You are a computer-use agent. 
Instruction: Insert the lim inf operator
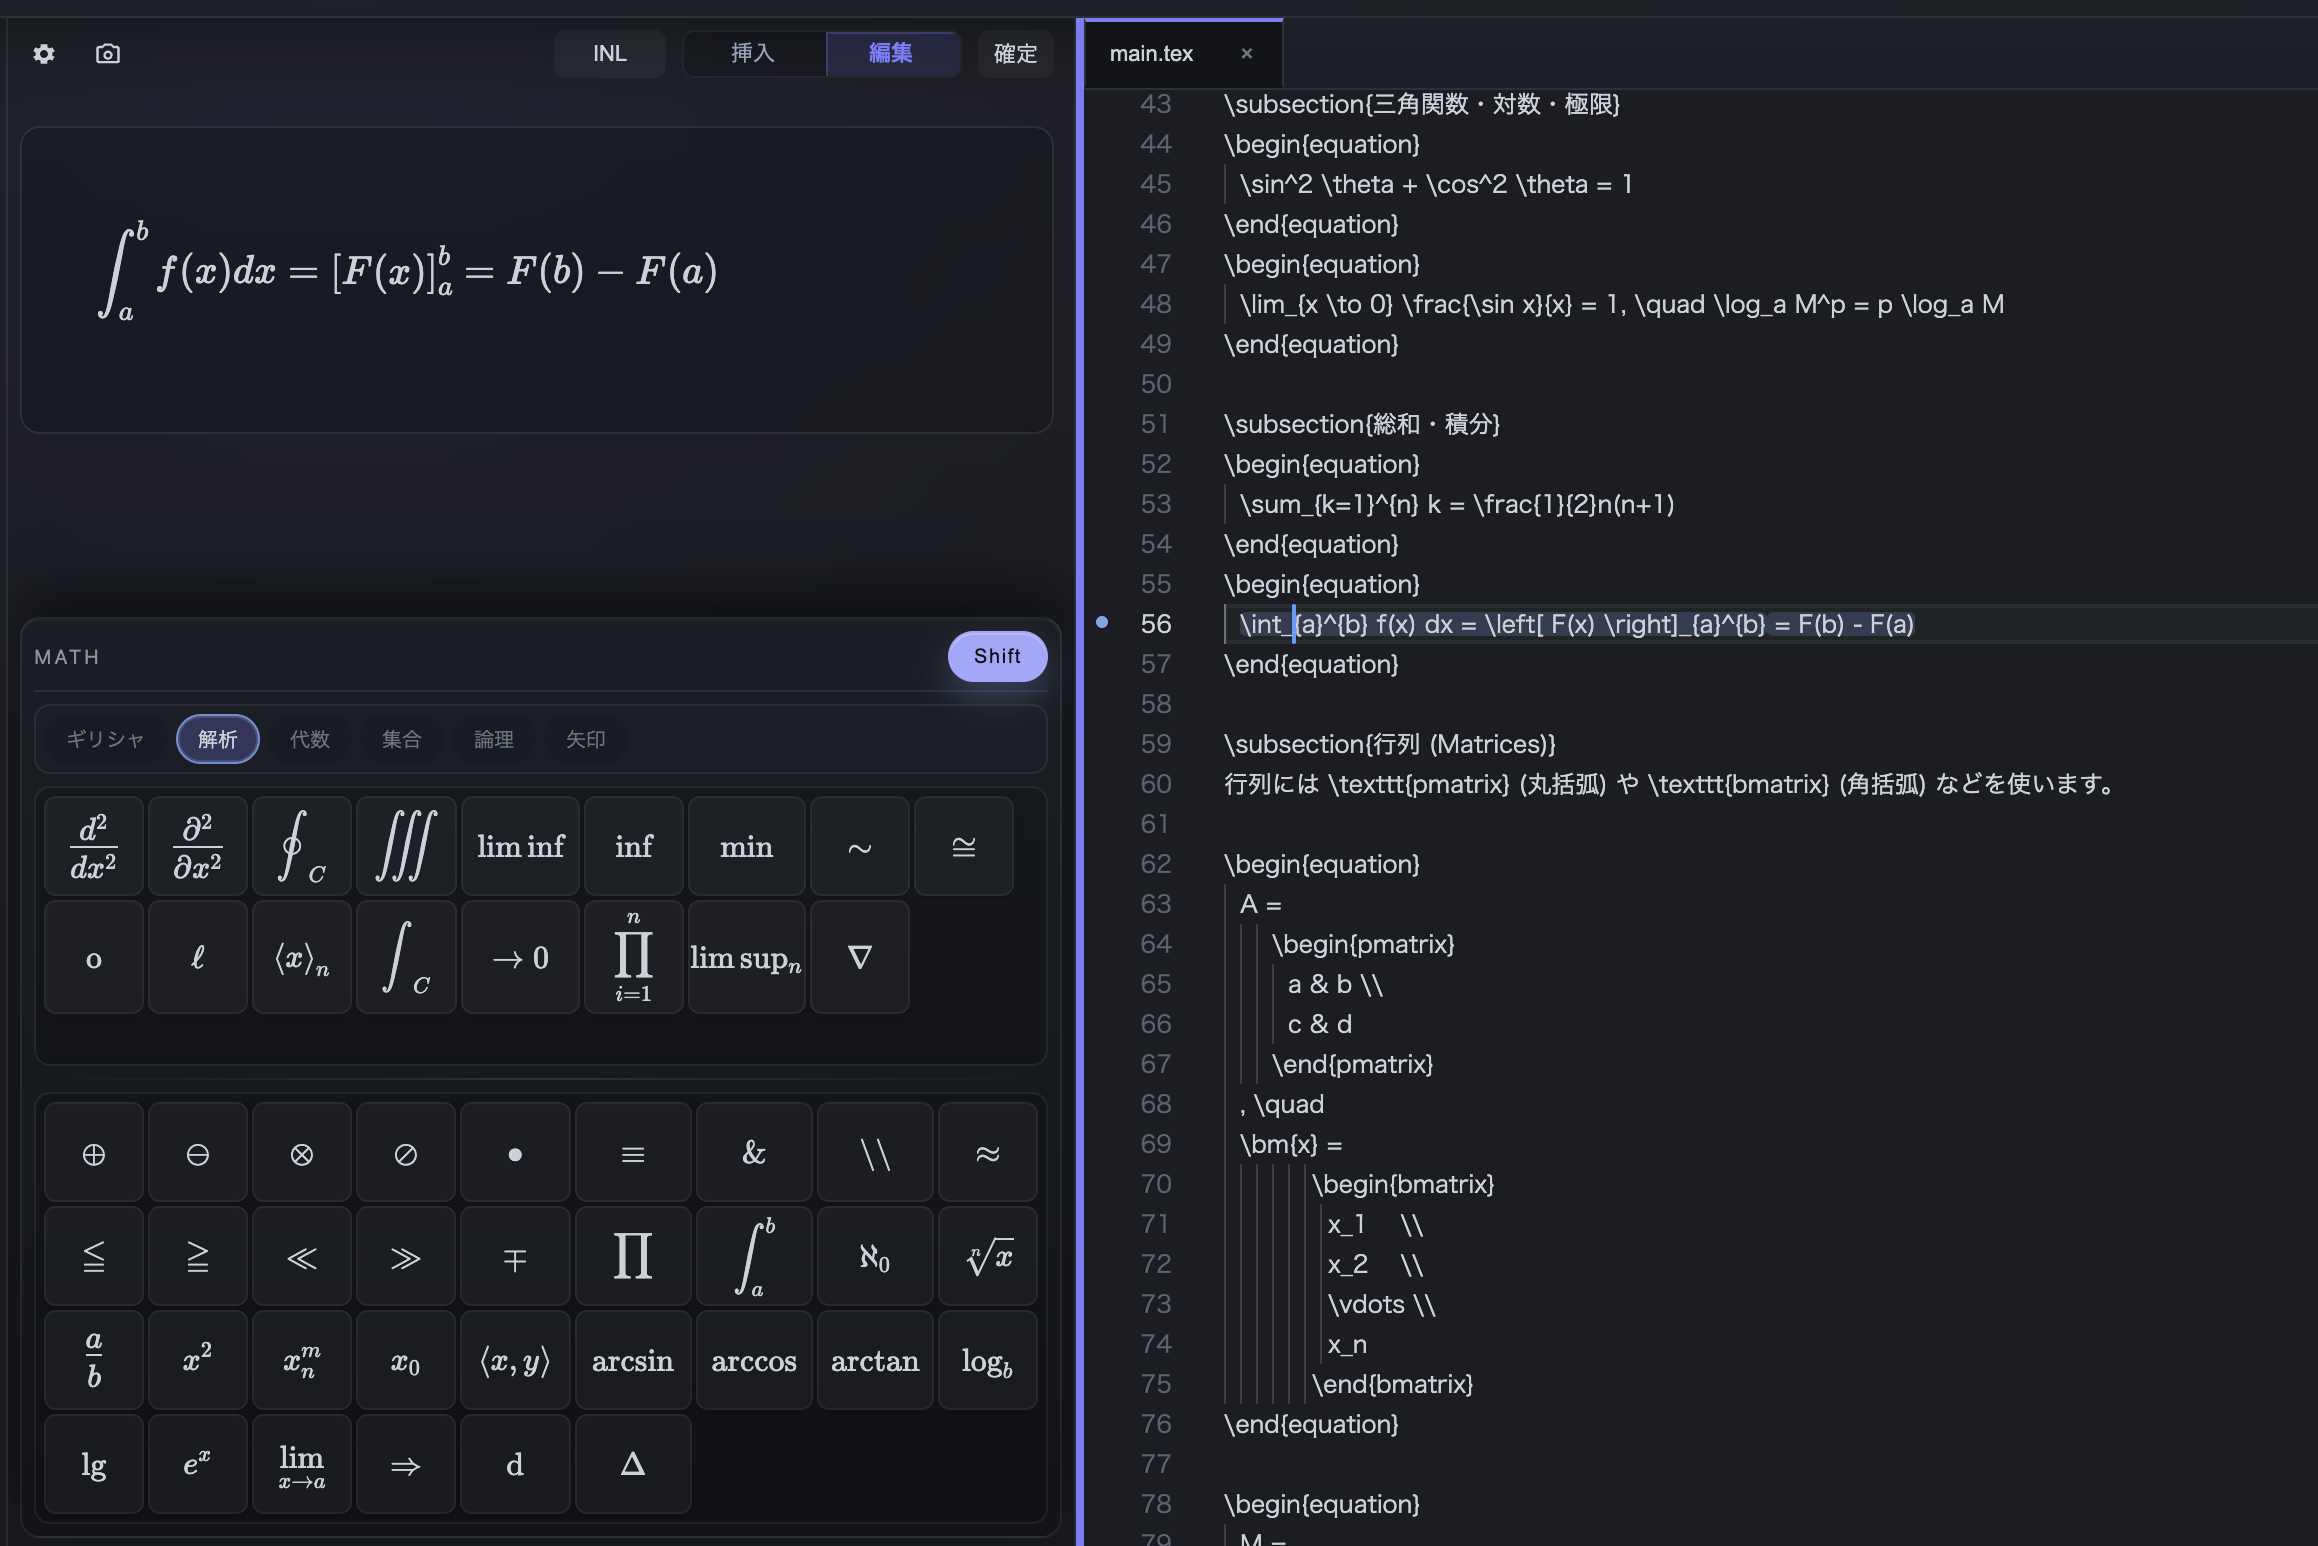pyautogui.click(x=520, y=846)
